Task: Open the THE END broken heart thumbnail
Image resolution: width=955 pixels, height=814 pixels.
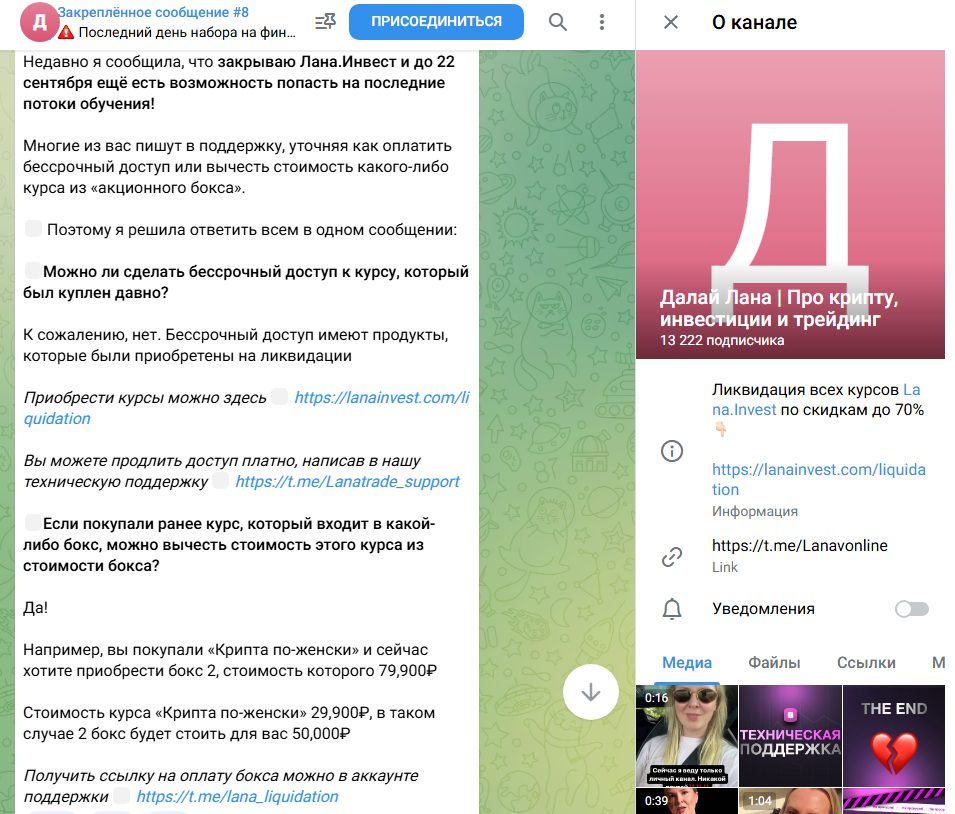Action: click(x=894, y=735)
